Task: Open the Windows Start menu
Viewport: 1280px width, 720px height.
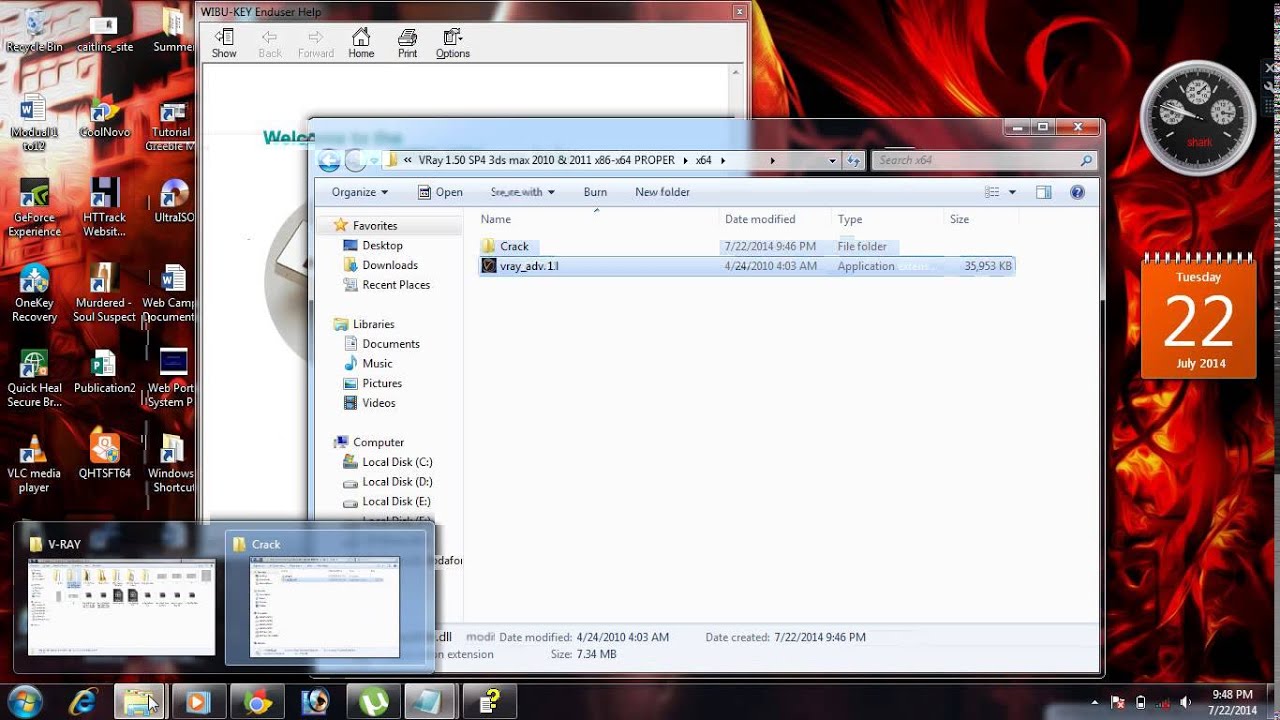Action: [25, 702]
